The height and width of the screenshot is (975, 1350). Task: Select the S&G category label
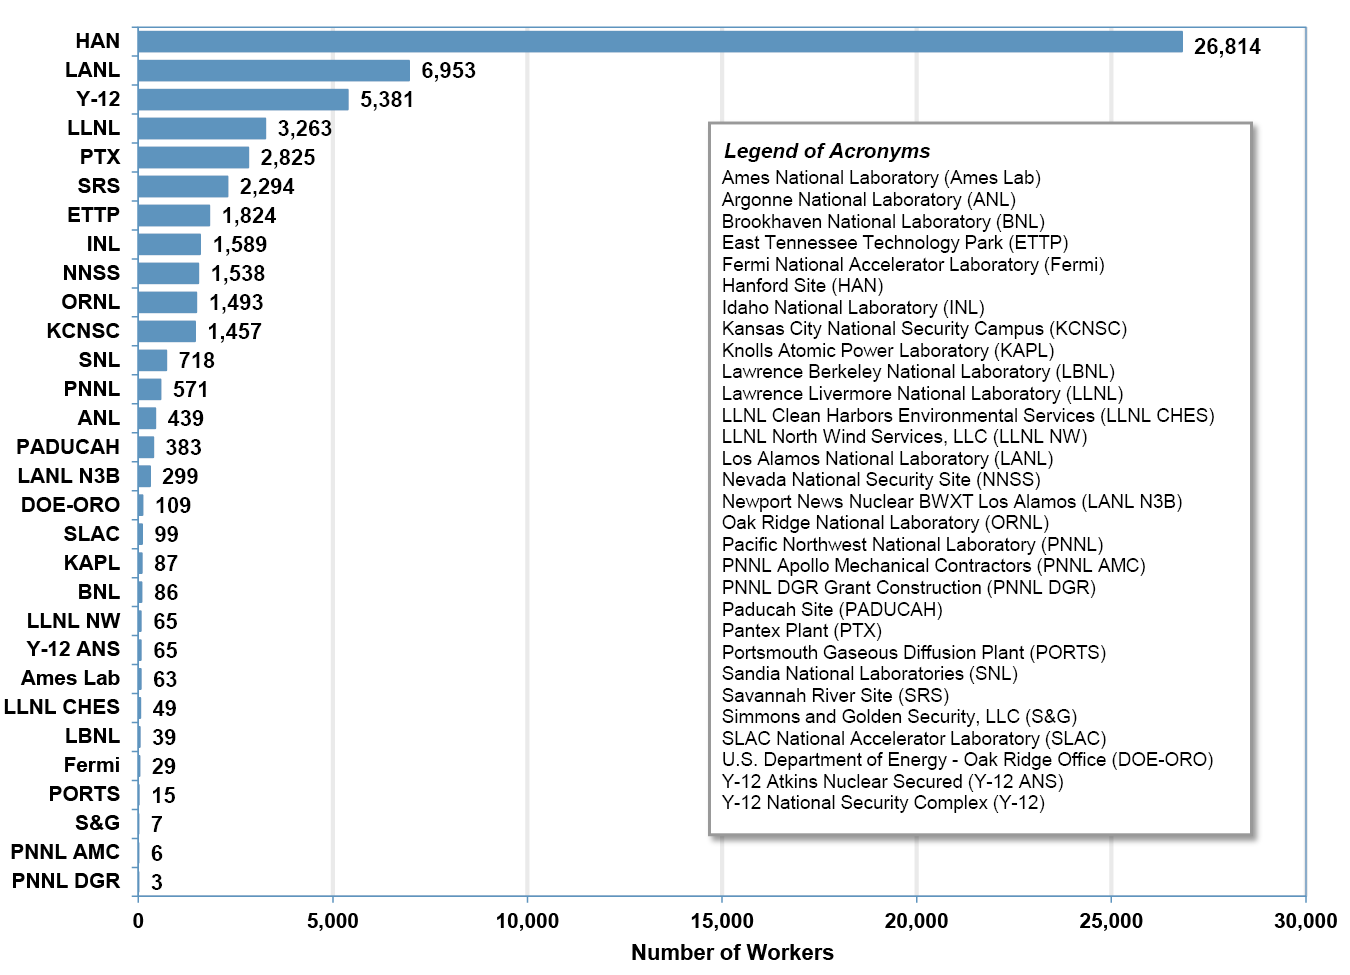98,823
